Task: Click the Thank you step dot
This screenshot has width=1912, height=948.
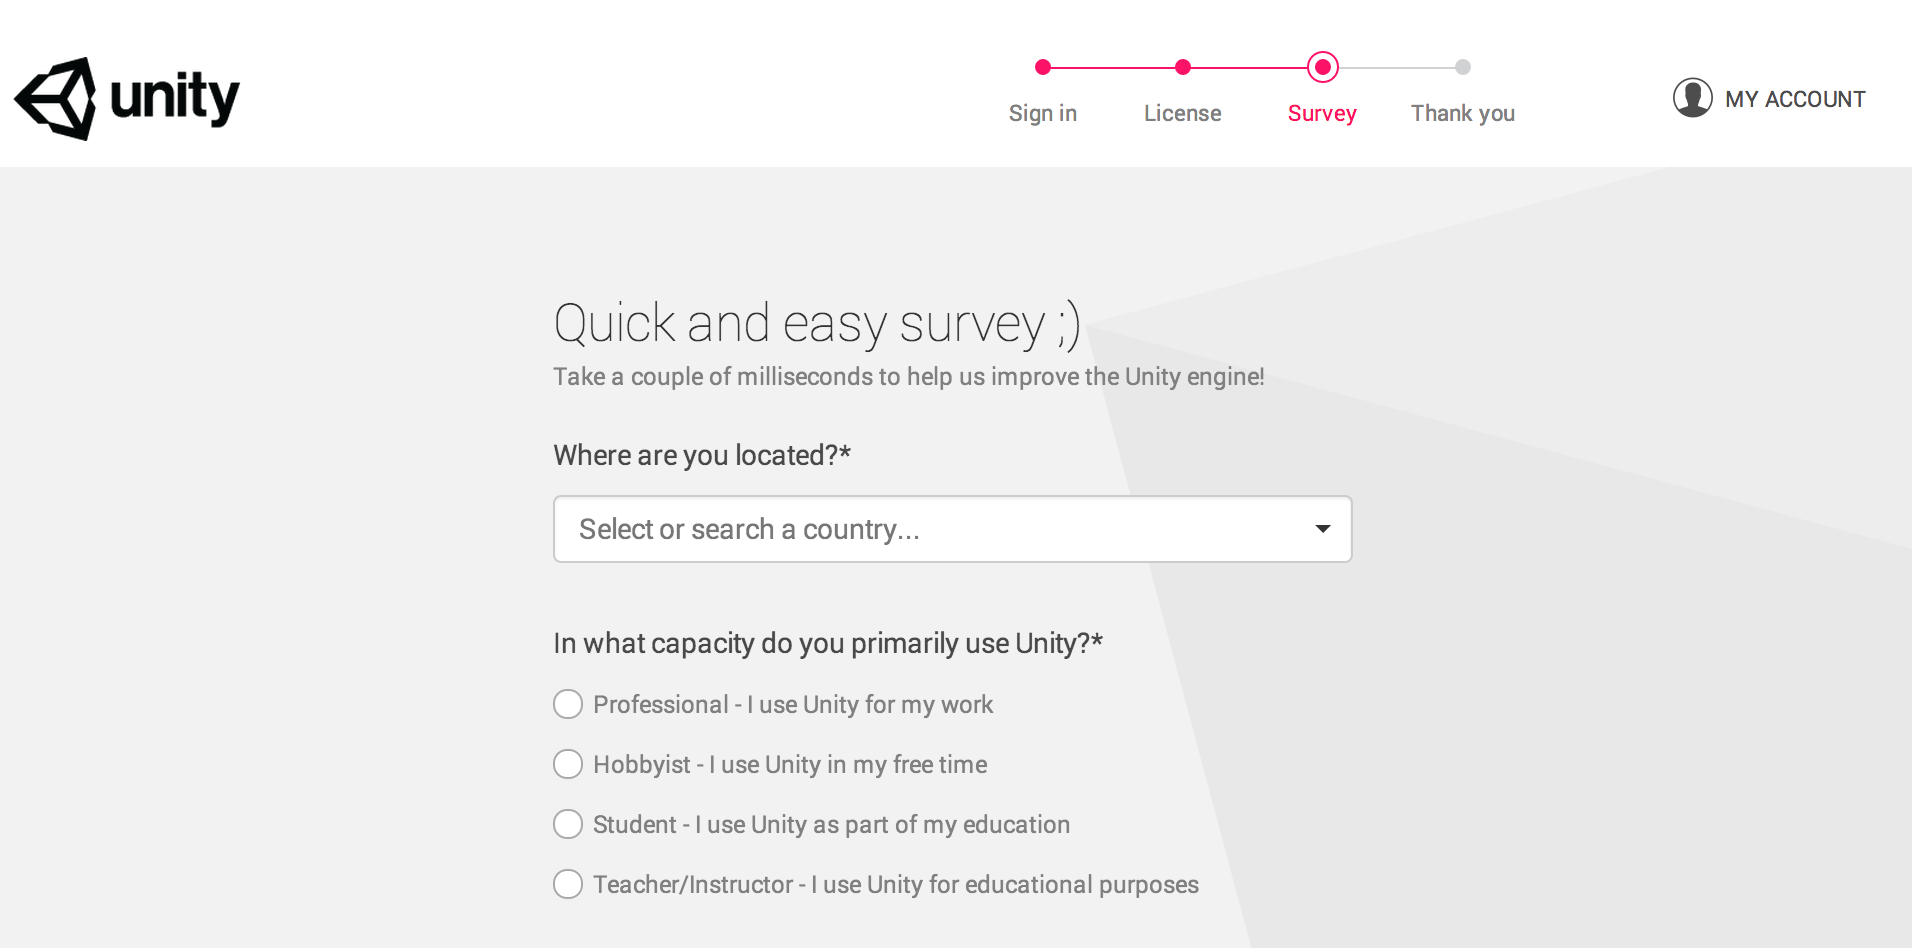Action: [x=1463, y=67]
